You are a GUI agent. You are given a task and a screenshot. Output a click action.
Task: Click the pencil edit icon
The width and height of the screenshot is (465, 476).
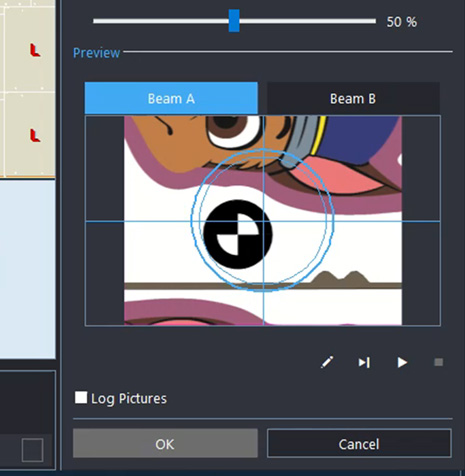pyautogui.click(x=327, y=362)
